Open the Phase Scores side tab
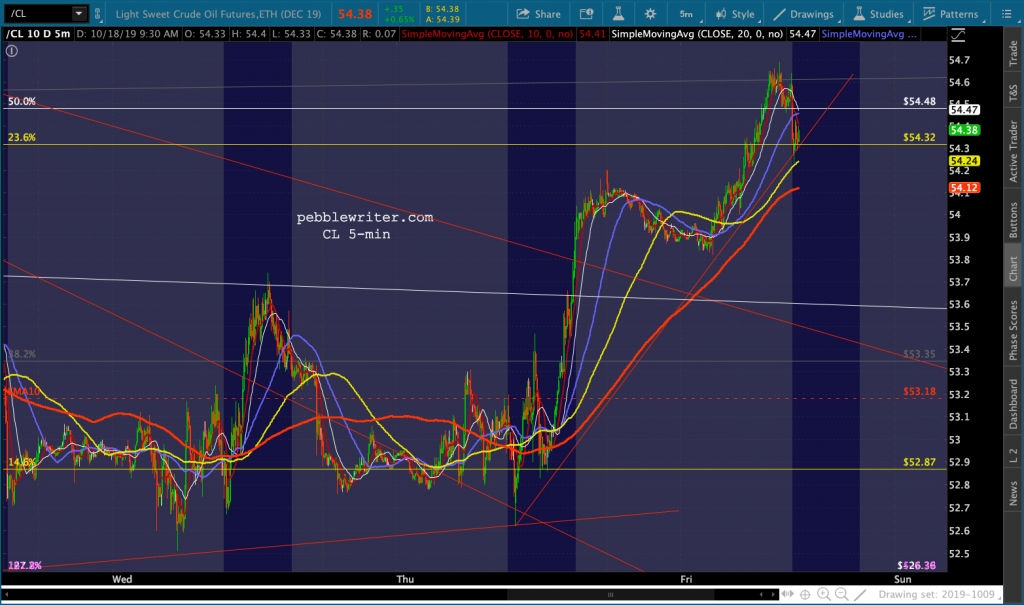1024x605 pixels. click(x=1013, y=331)
